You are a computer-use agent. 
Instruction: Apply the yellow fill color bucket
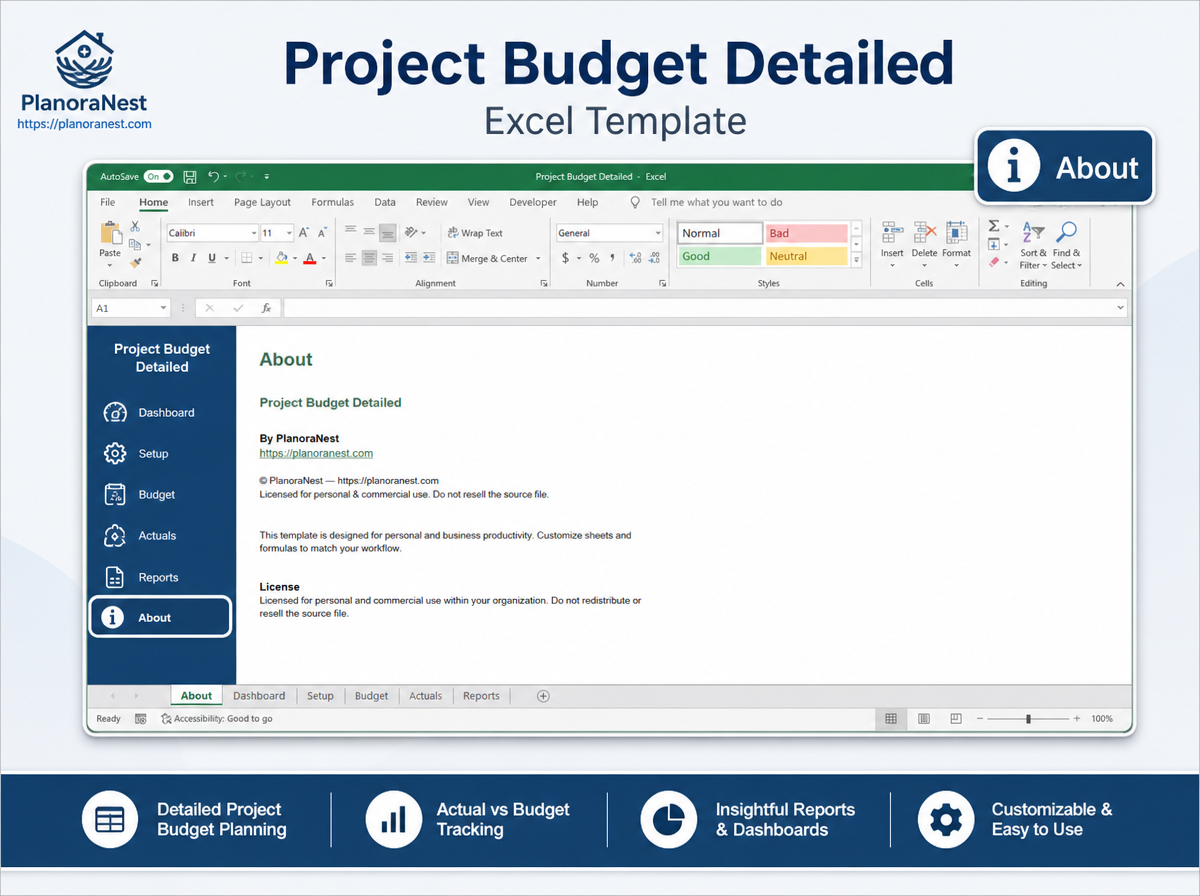(281, 258)
